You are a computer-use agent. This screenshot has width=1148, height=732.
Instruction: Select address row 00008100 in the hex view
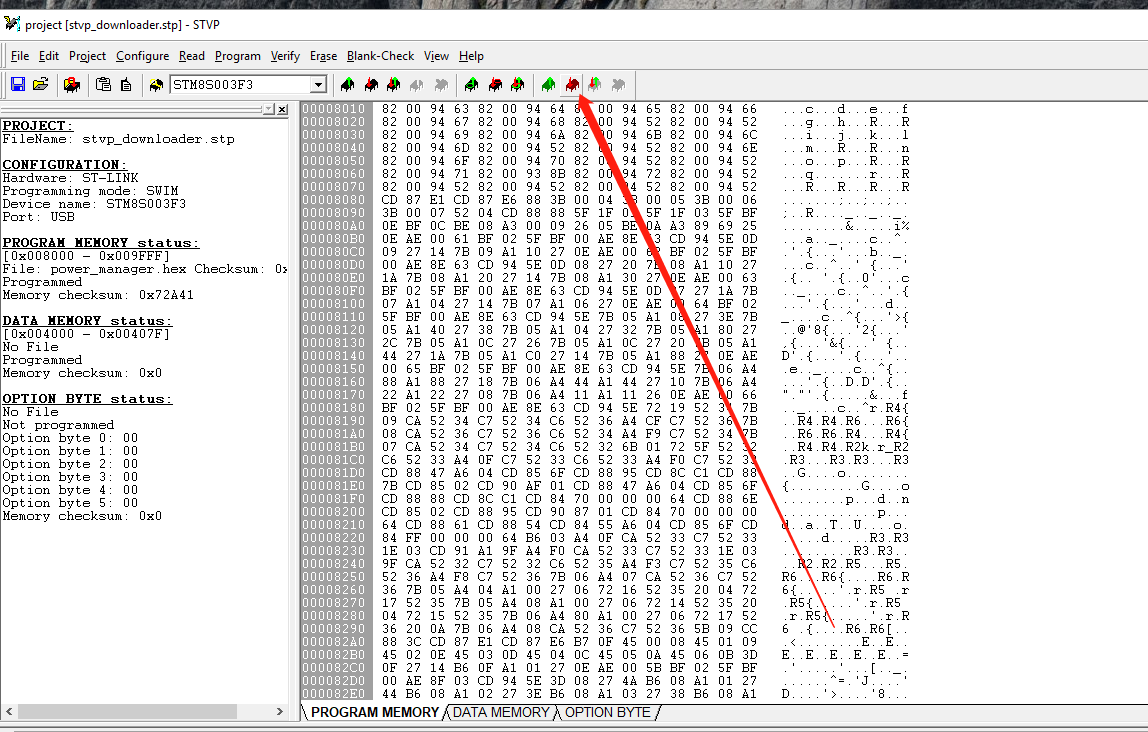click(333, 304)
